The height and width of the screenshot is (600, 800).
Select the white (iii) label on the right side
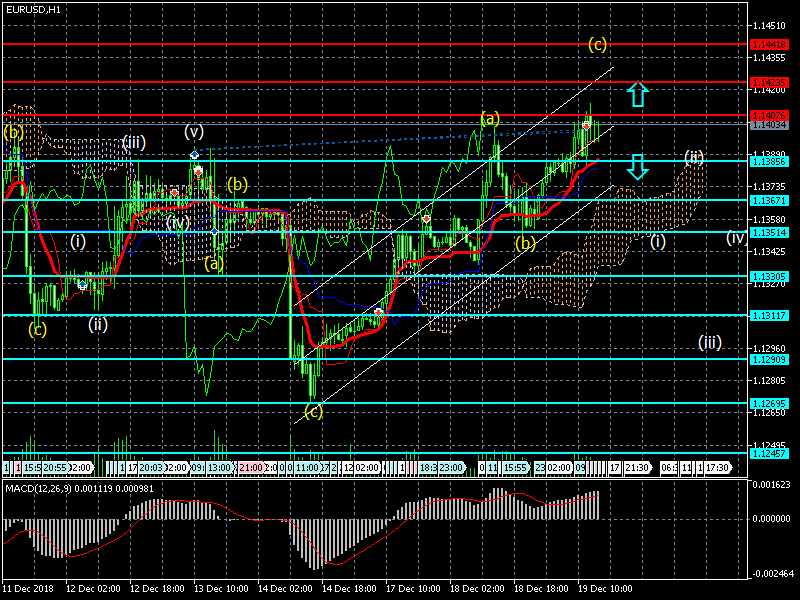tap(710, 342)
